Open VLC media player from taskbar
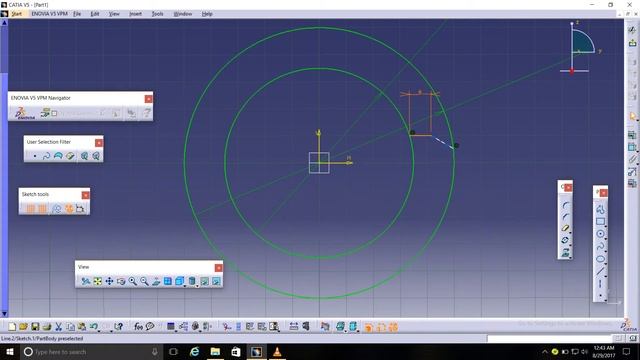 click(277, 351)
